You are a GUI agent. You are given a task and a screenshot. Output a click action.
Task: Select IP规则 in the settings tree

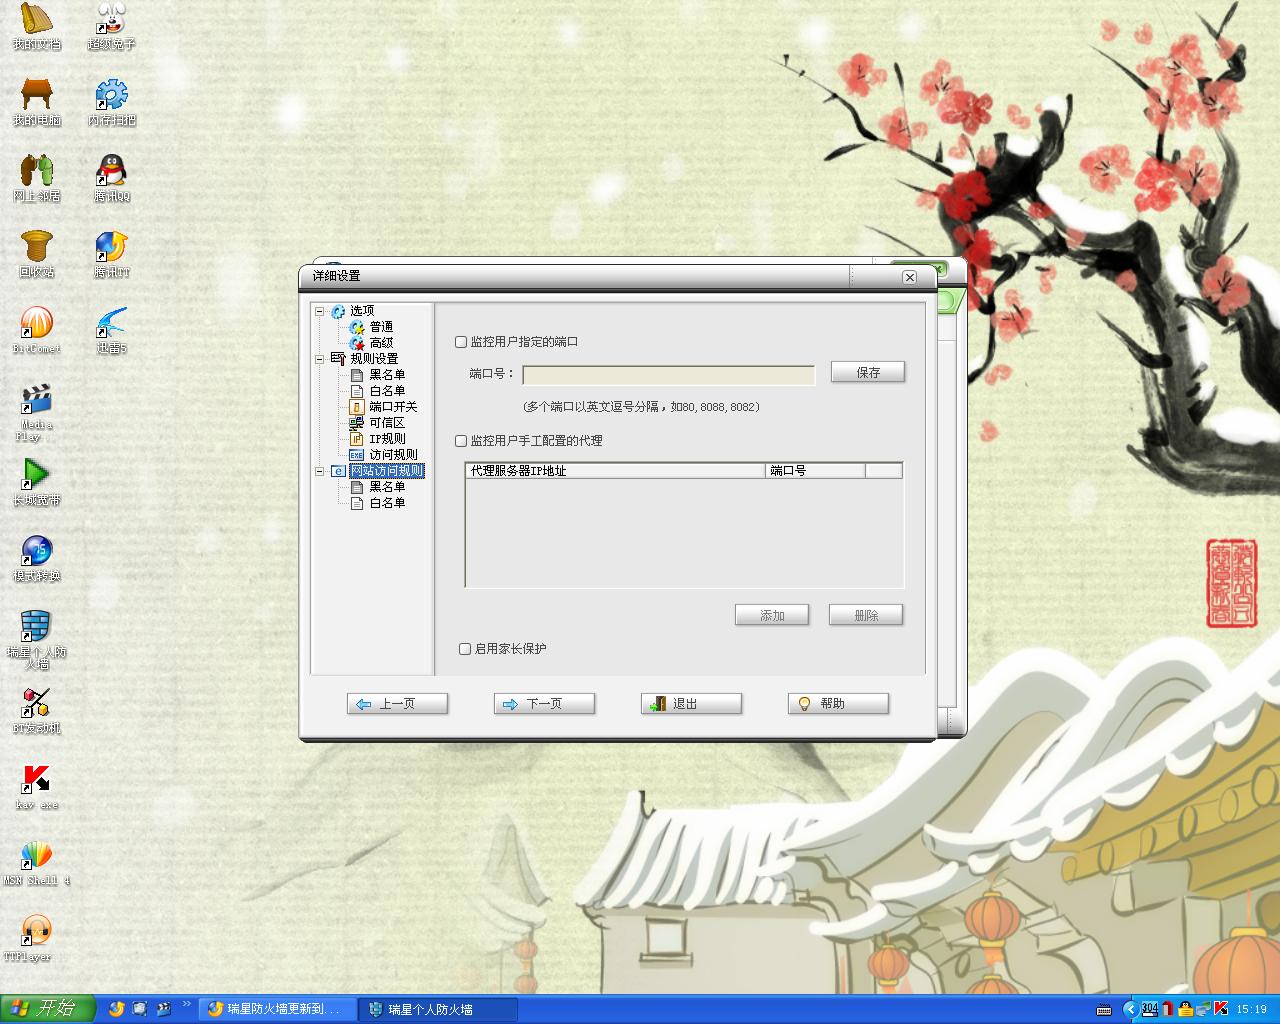386,439
